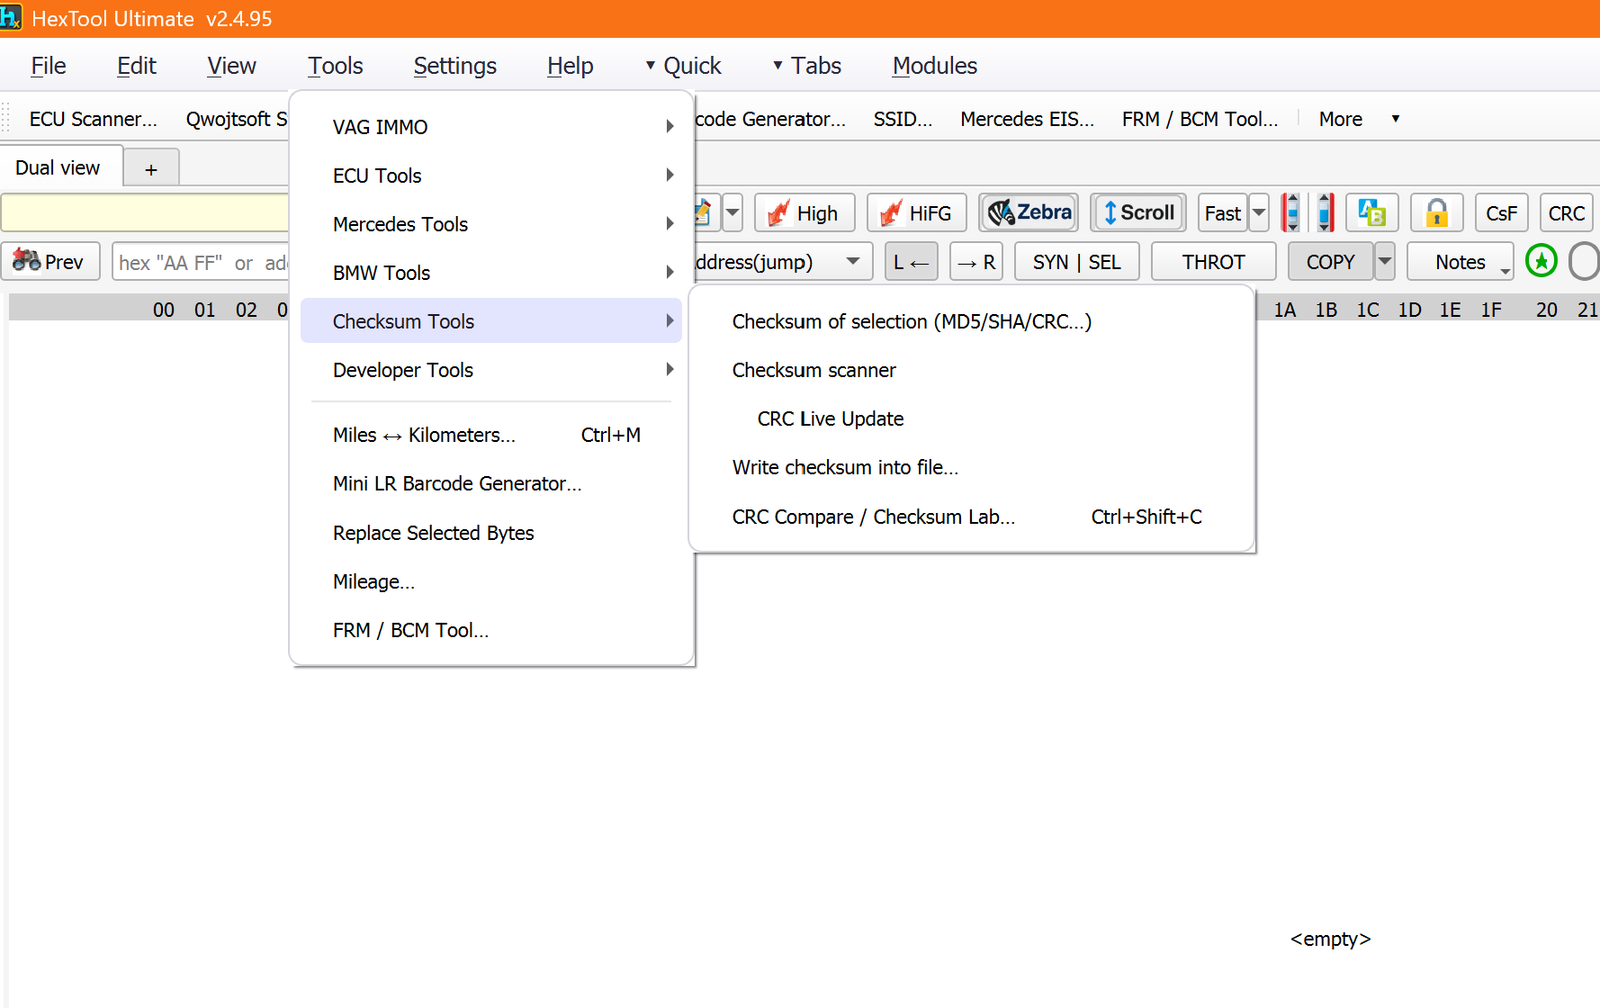Viewport: 1600px width, 1008px height.
Task: Highlight Checksum Tools menu entry
Action: click(x=491, y=321)
